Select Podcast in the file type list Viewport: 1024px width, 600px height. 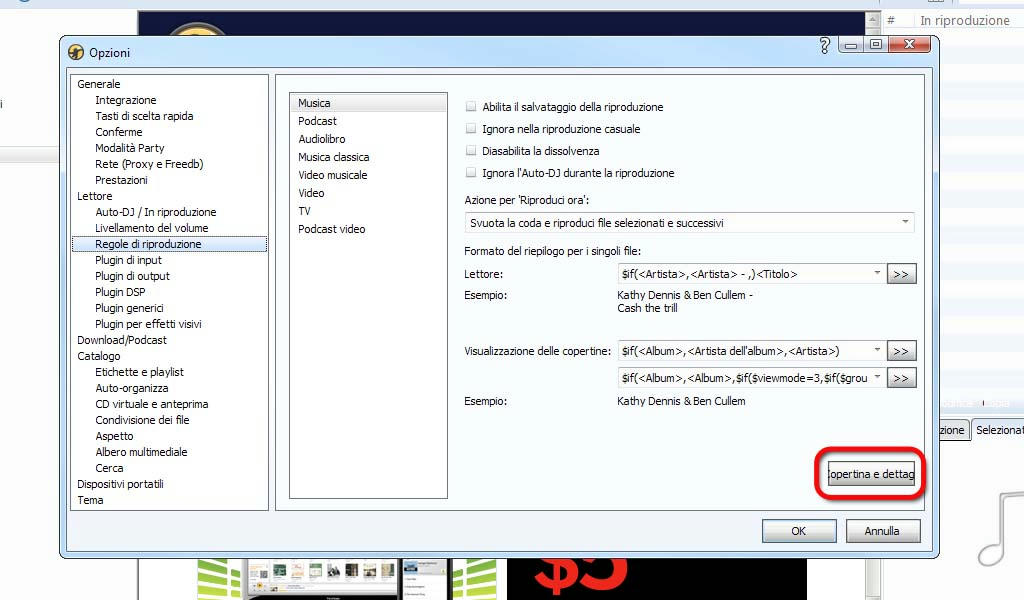point(317,121)
